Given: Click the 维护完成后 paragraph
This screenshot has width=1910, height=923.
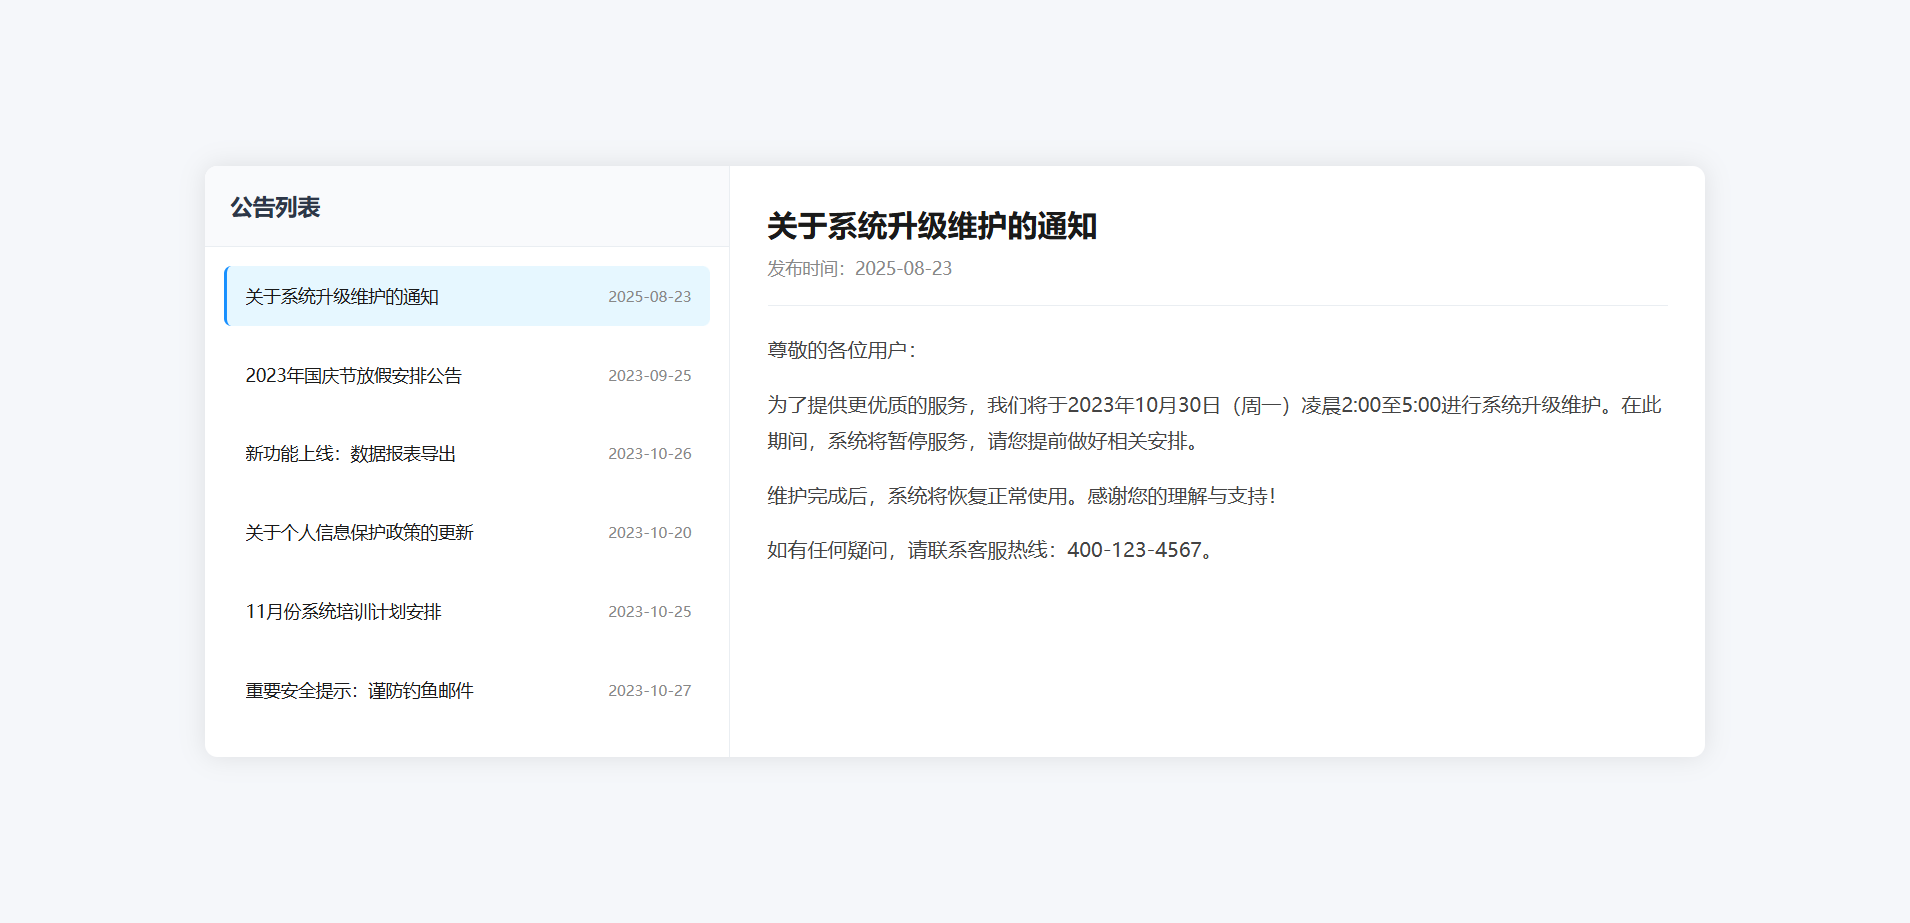Looking at the screenshot, I should 1020,497.
